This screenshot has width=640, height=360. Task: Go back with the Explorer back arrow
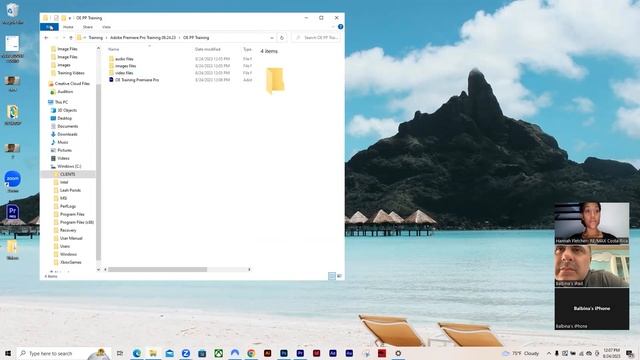coord(46,38)
